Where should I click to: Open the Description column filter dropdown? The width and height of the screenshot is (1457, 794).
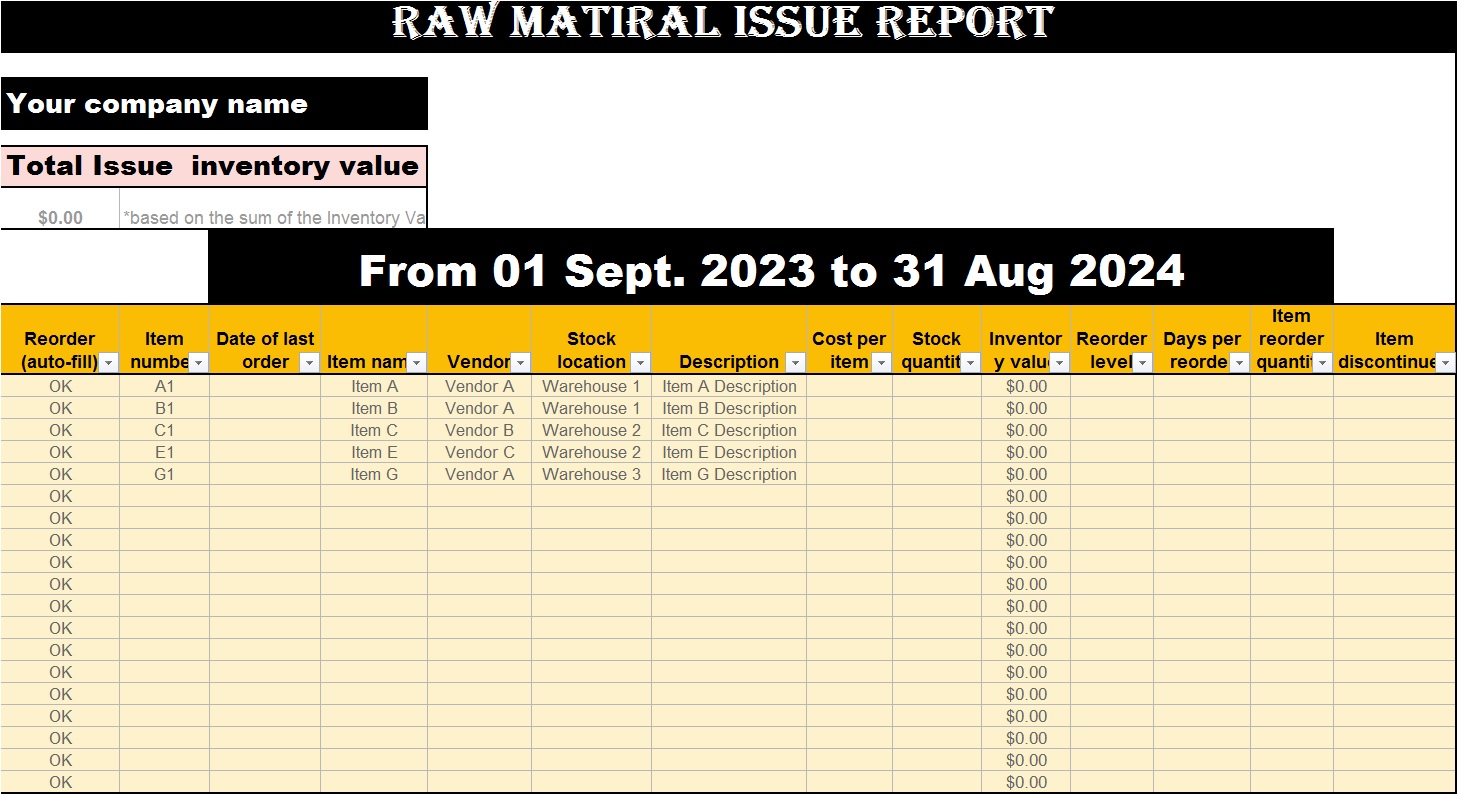[x=796, y=363]
